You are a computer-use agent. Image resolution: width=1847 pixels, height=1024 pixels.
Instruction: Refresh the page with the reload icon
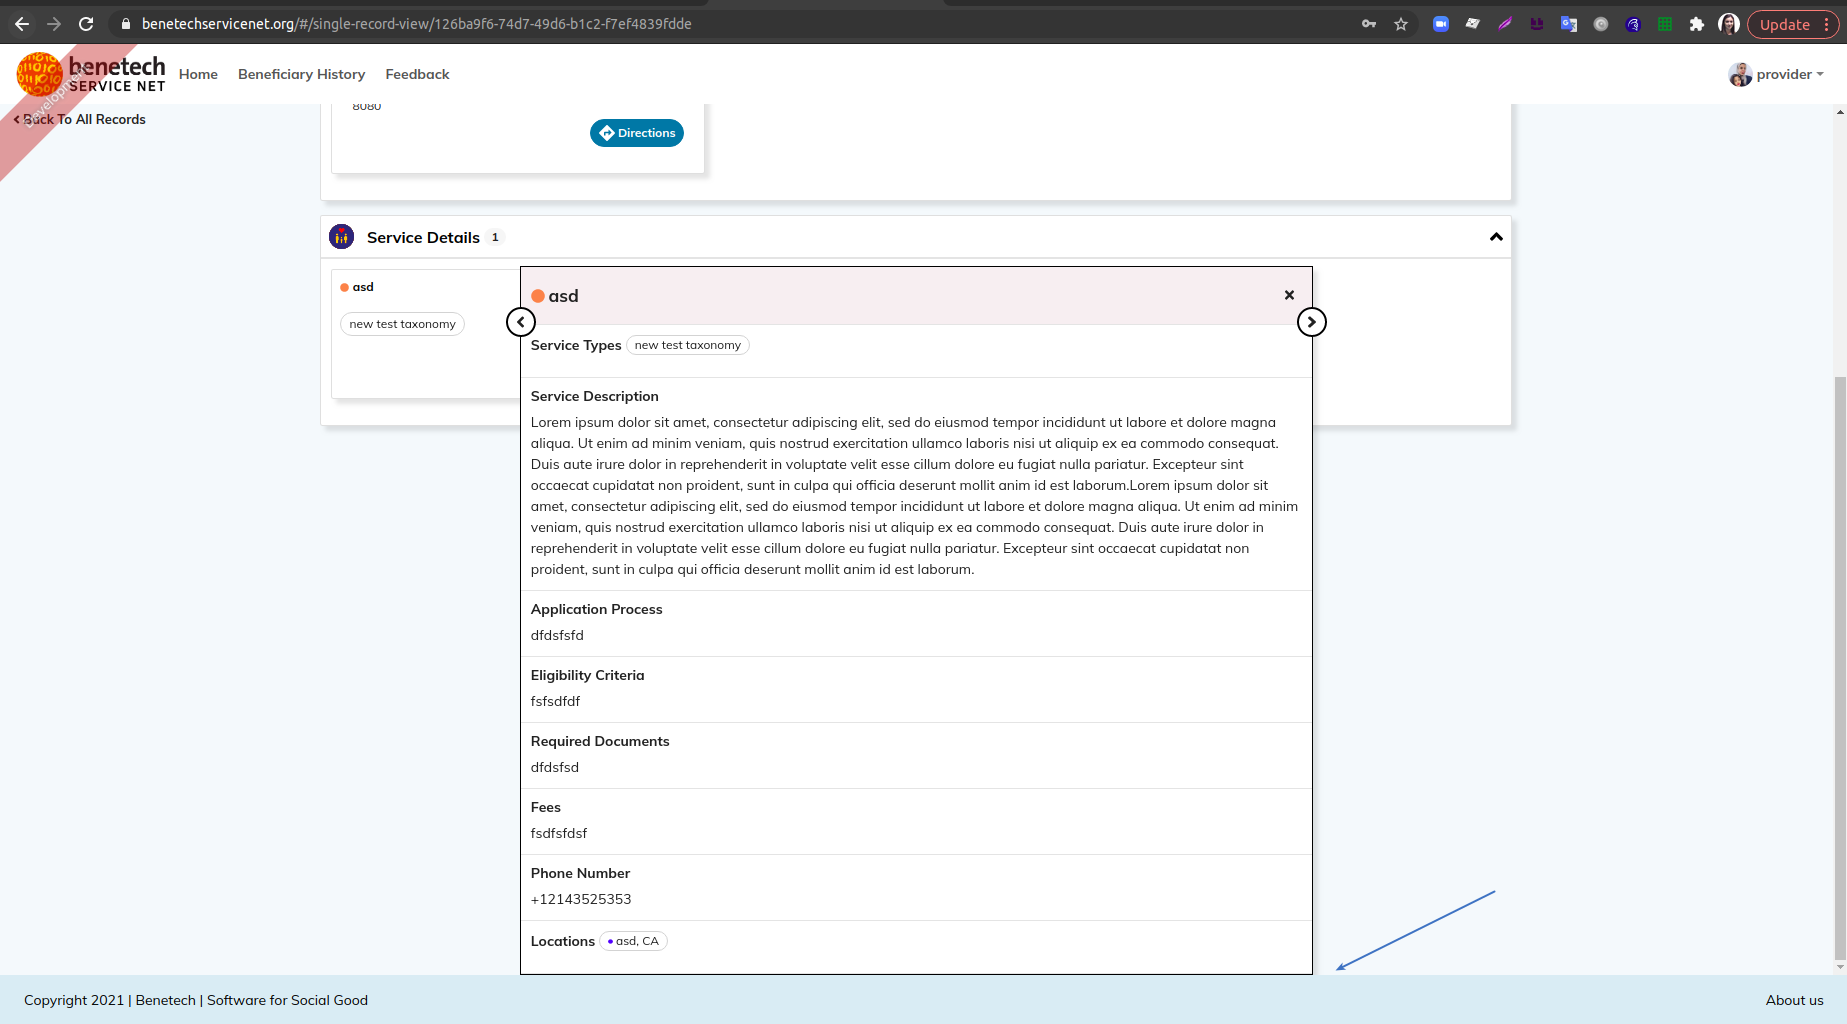(x=85, y=23)
